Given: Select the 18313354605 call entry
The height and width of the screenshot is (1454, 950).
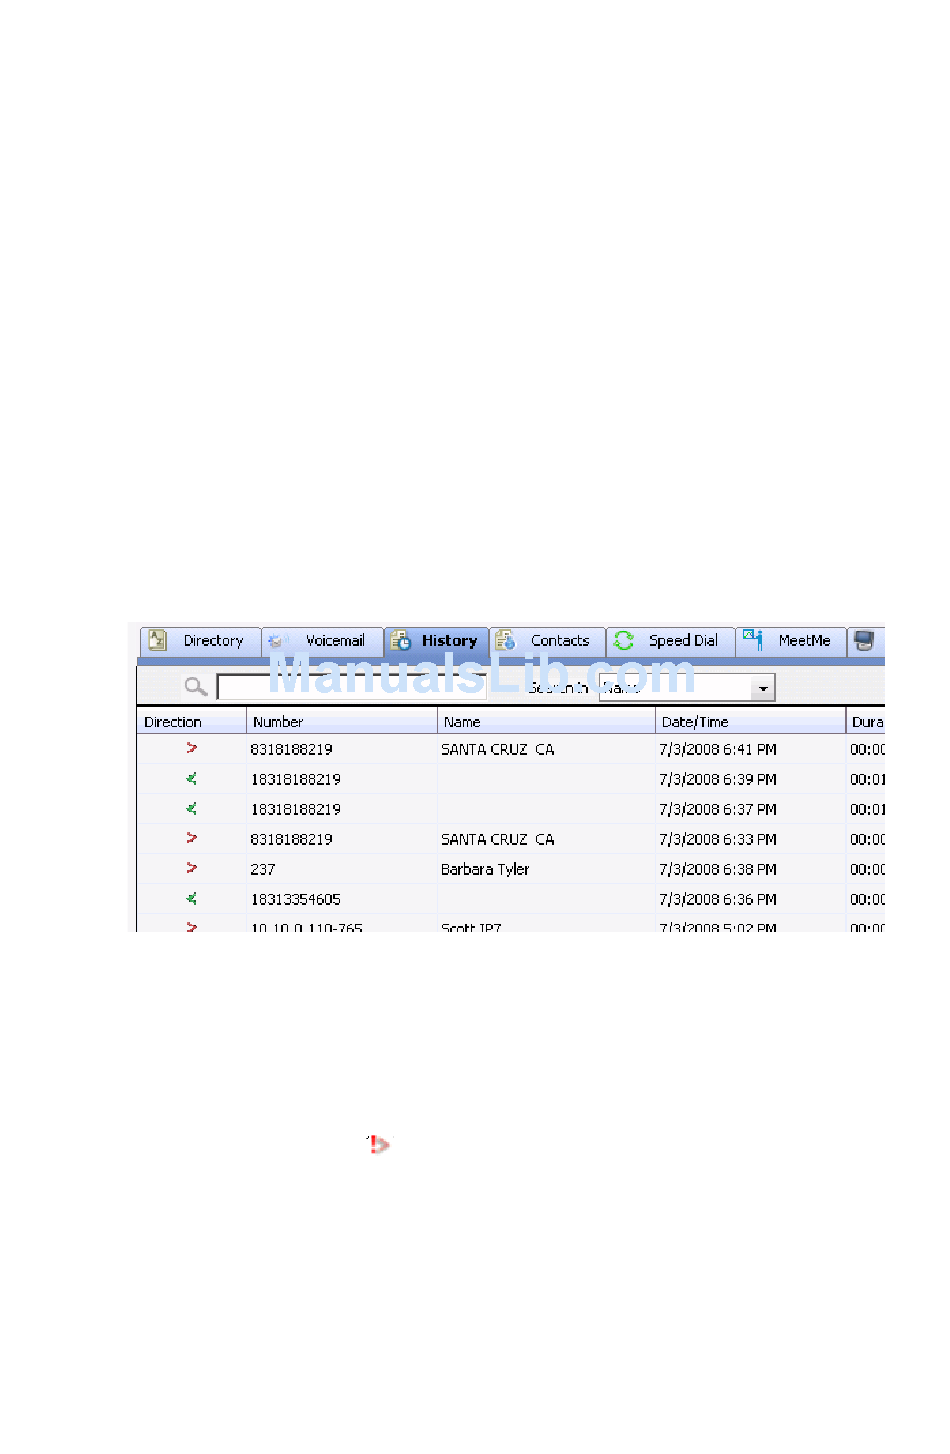Looking at the screenshot, I should coord(295,899).
